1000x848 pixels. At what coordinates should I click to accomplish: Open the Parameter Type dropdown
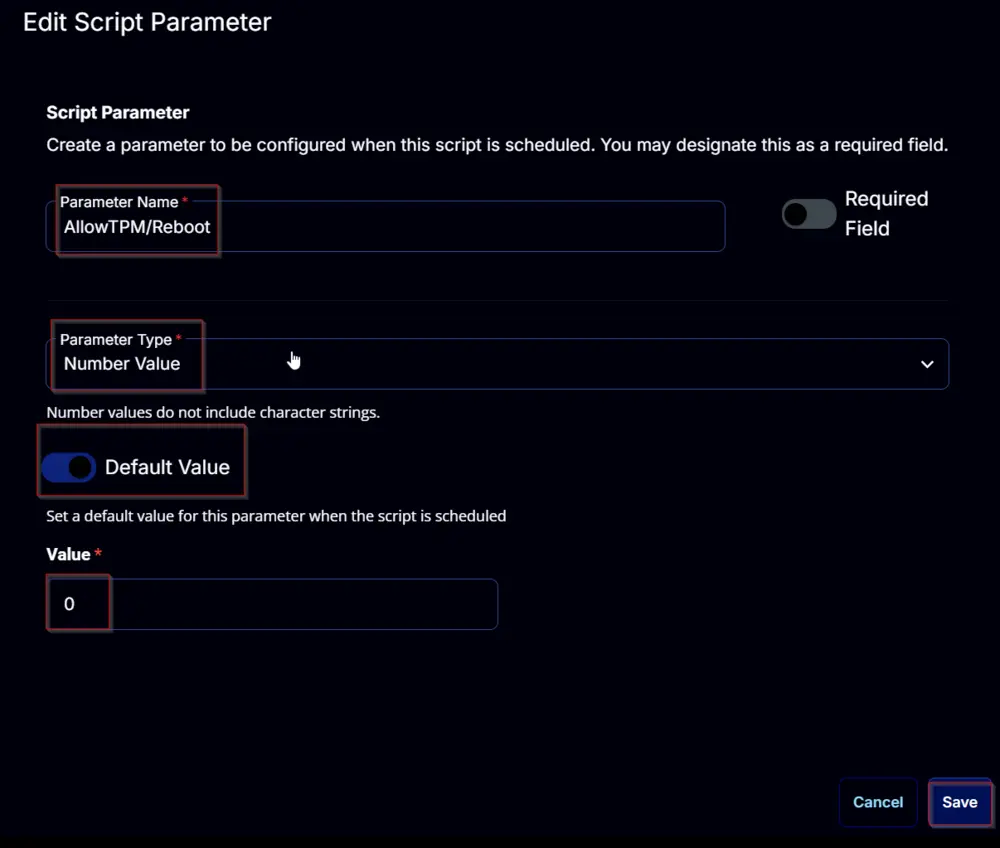[497, 363]
